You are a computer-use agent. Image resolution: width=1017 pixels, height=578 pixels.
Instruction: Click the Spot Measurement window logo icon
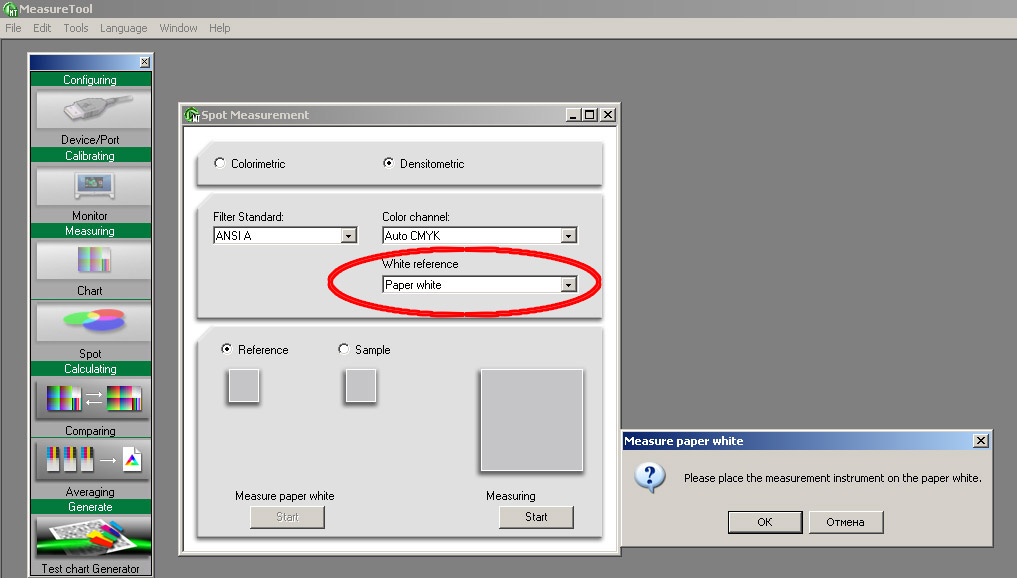point(192,115)
